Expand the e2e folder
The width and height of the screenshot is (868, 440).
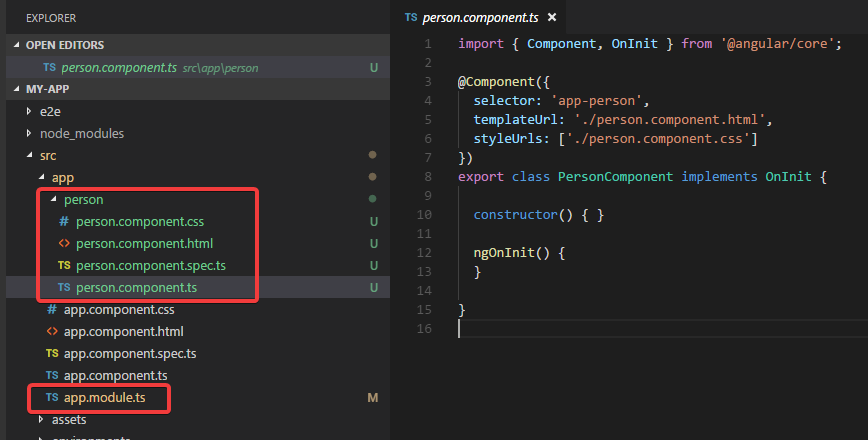tap(29, 112)
